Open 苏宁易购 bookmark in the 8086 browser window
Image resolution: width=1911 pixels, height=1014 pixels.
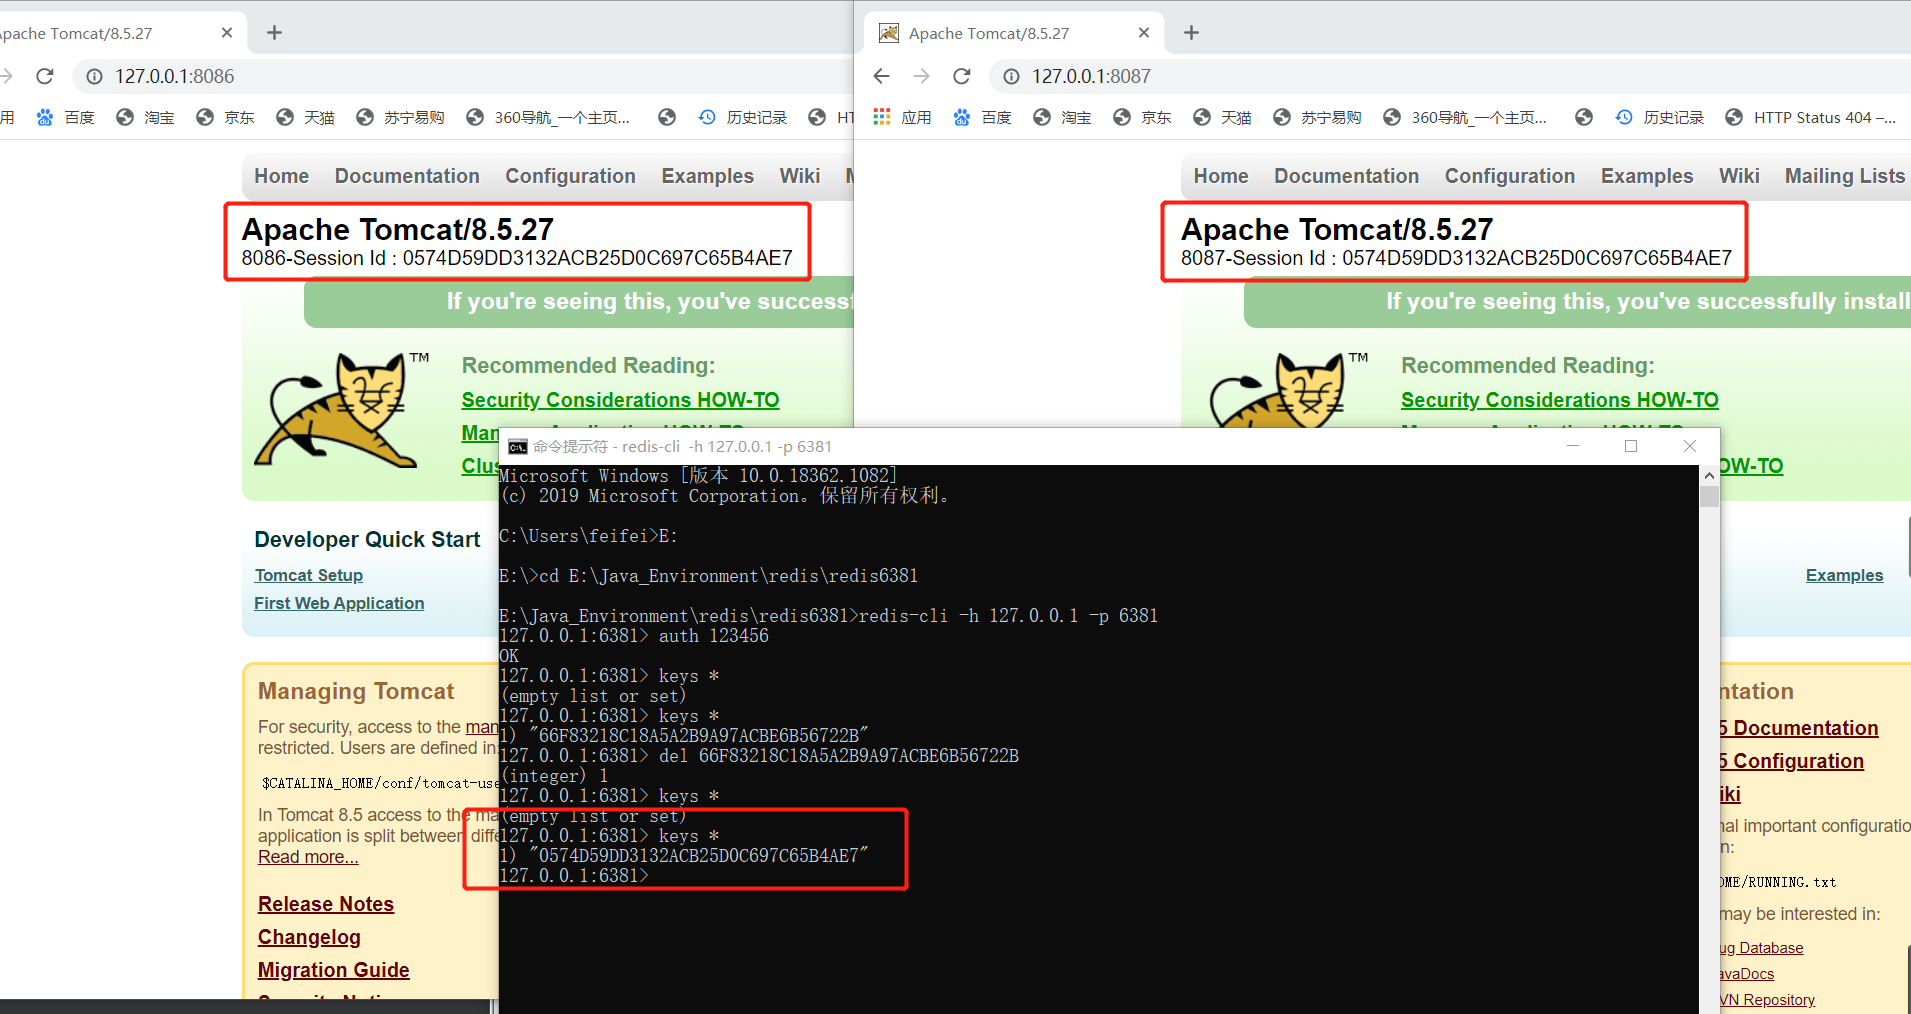[400, 117]
